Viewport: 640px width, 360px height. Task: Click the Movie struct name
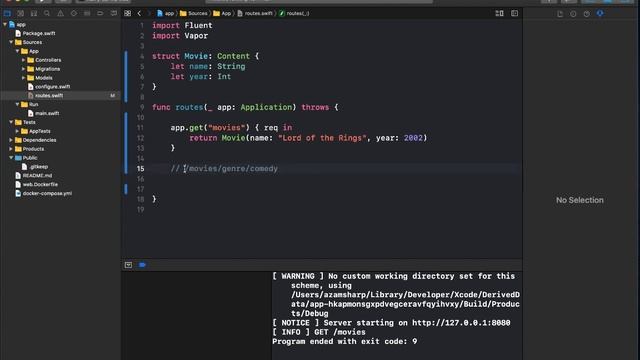pos(196,56)
